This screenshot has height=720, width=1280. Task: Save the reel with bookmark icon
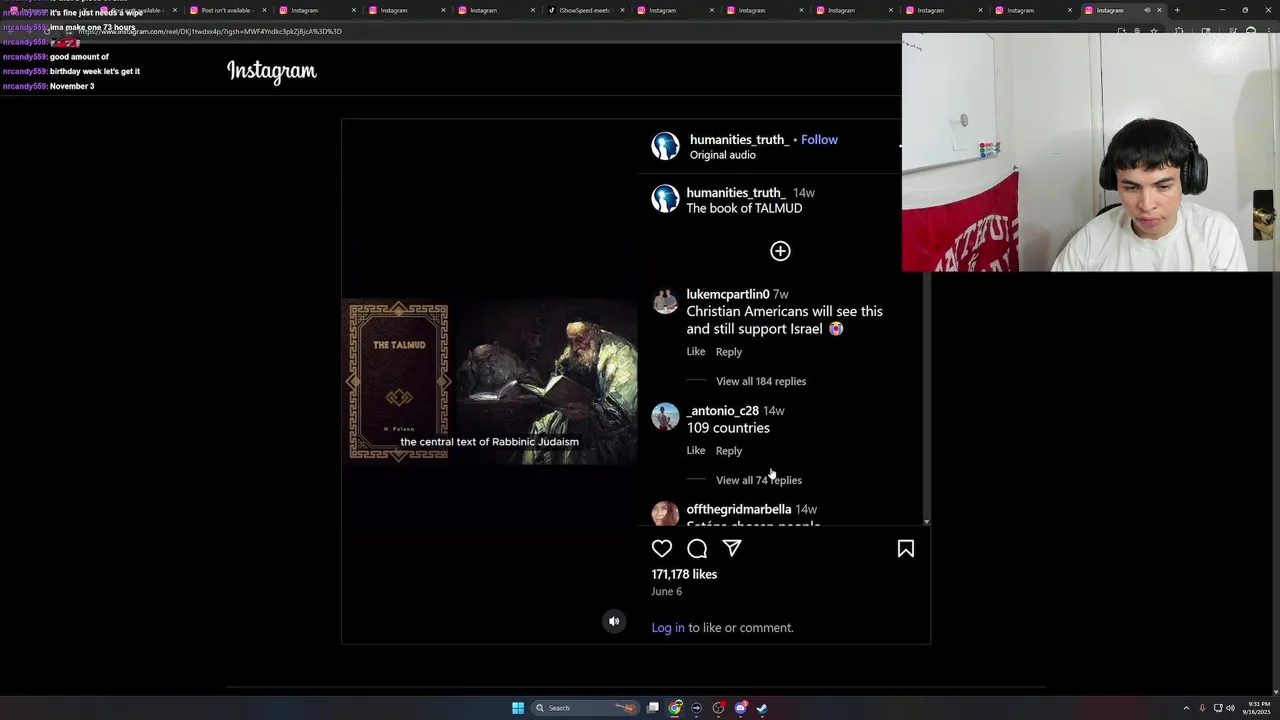coord(906,548)
